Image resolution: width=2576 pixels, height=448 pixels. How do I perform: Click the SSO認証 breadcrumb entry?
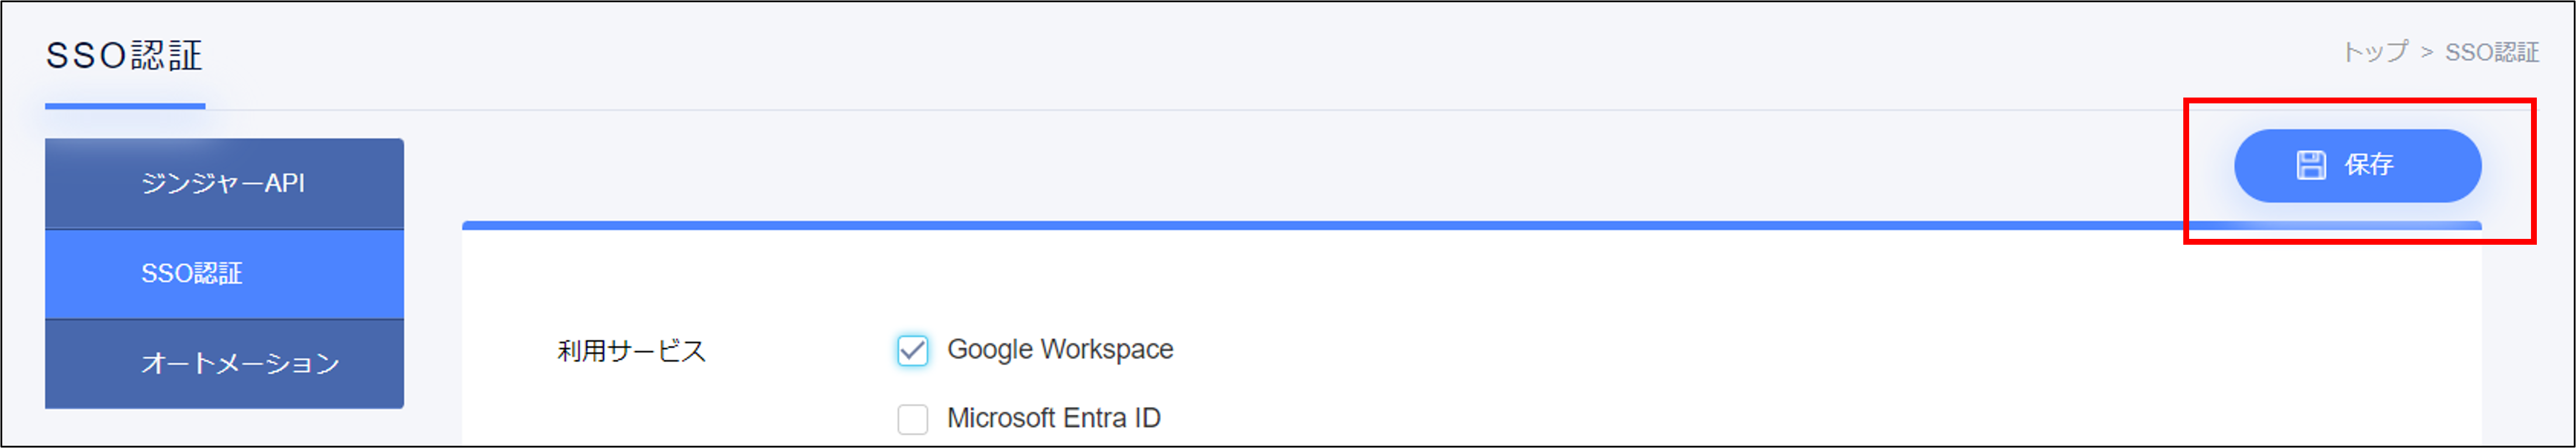pos(2491,52)
